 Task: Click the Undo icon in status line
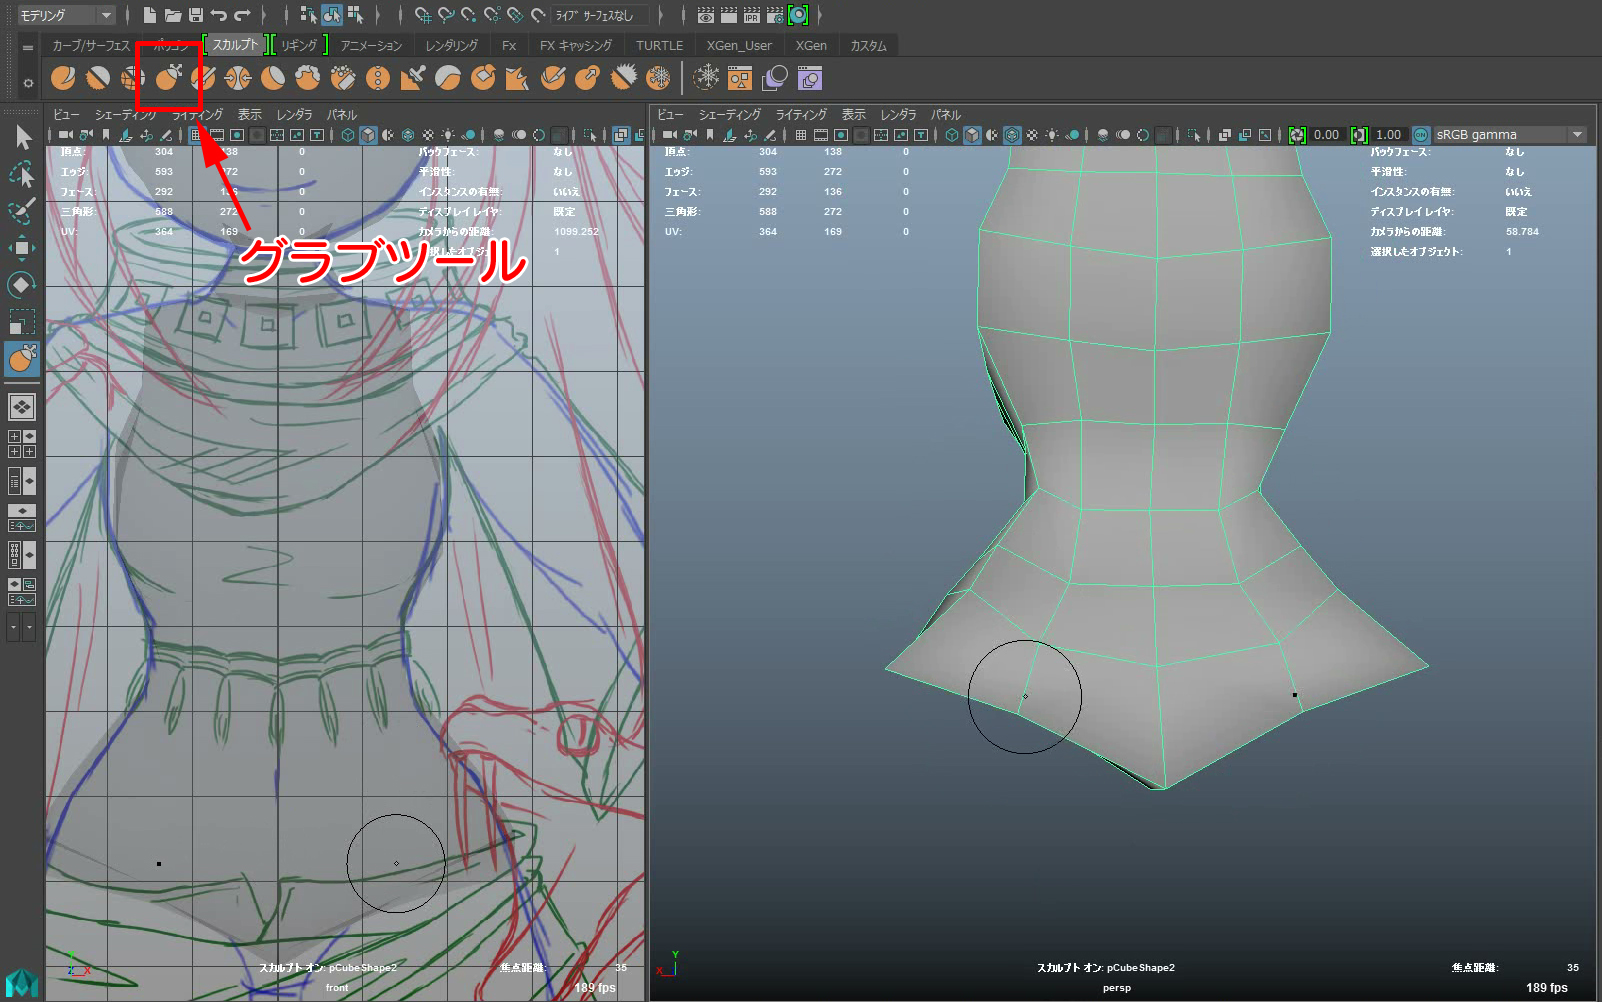pyautogui.click(x=219, y=15)
